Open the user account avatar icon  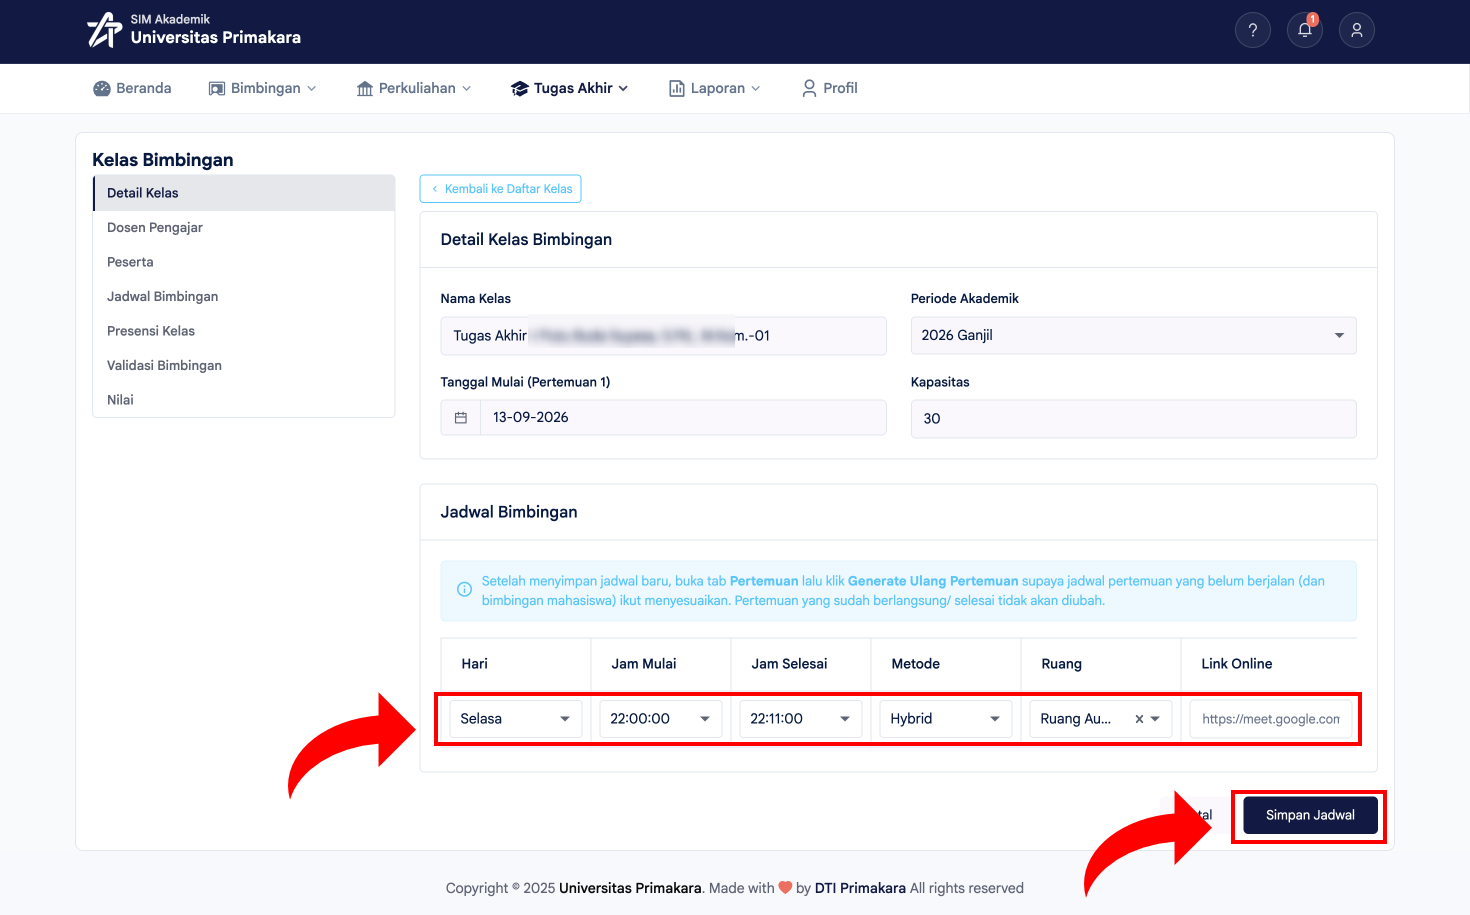pyautogui.click(x=1357, y=30)
